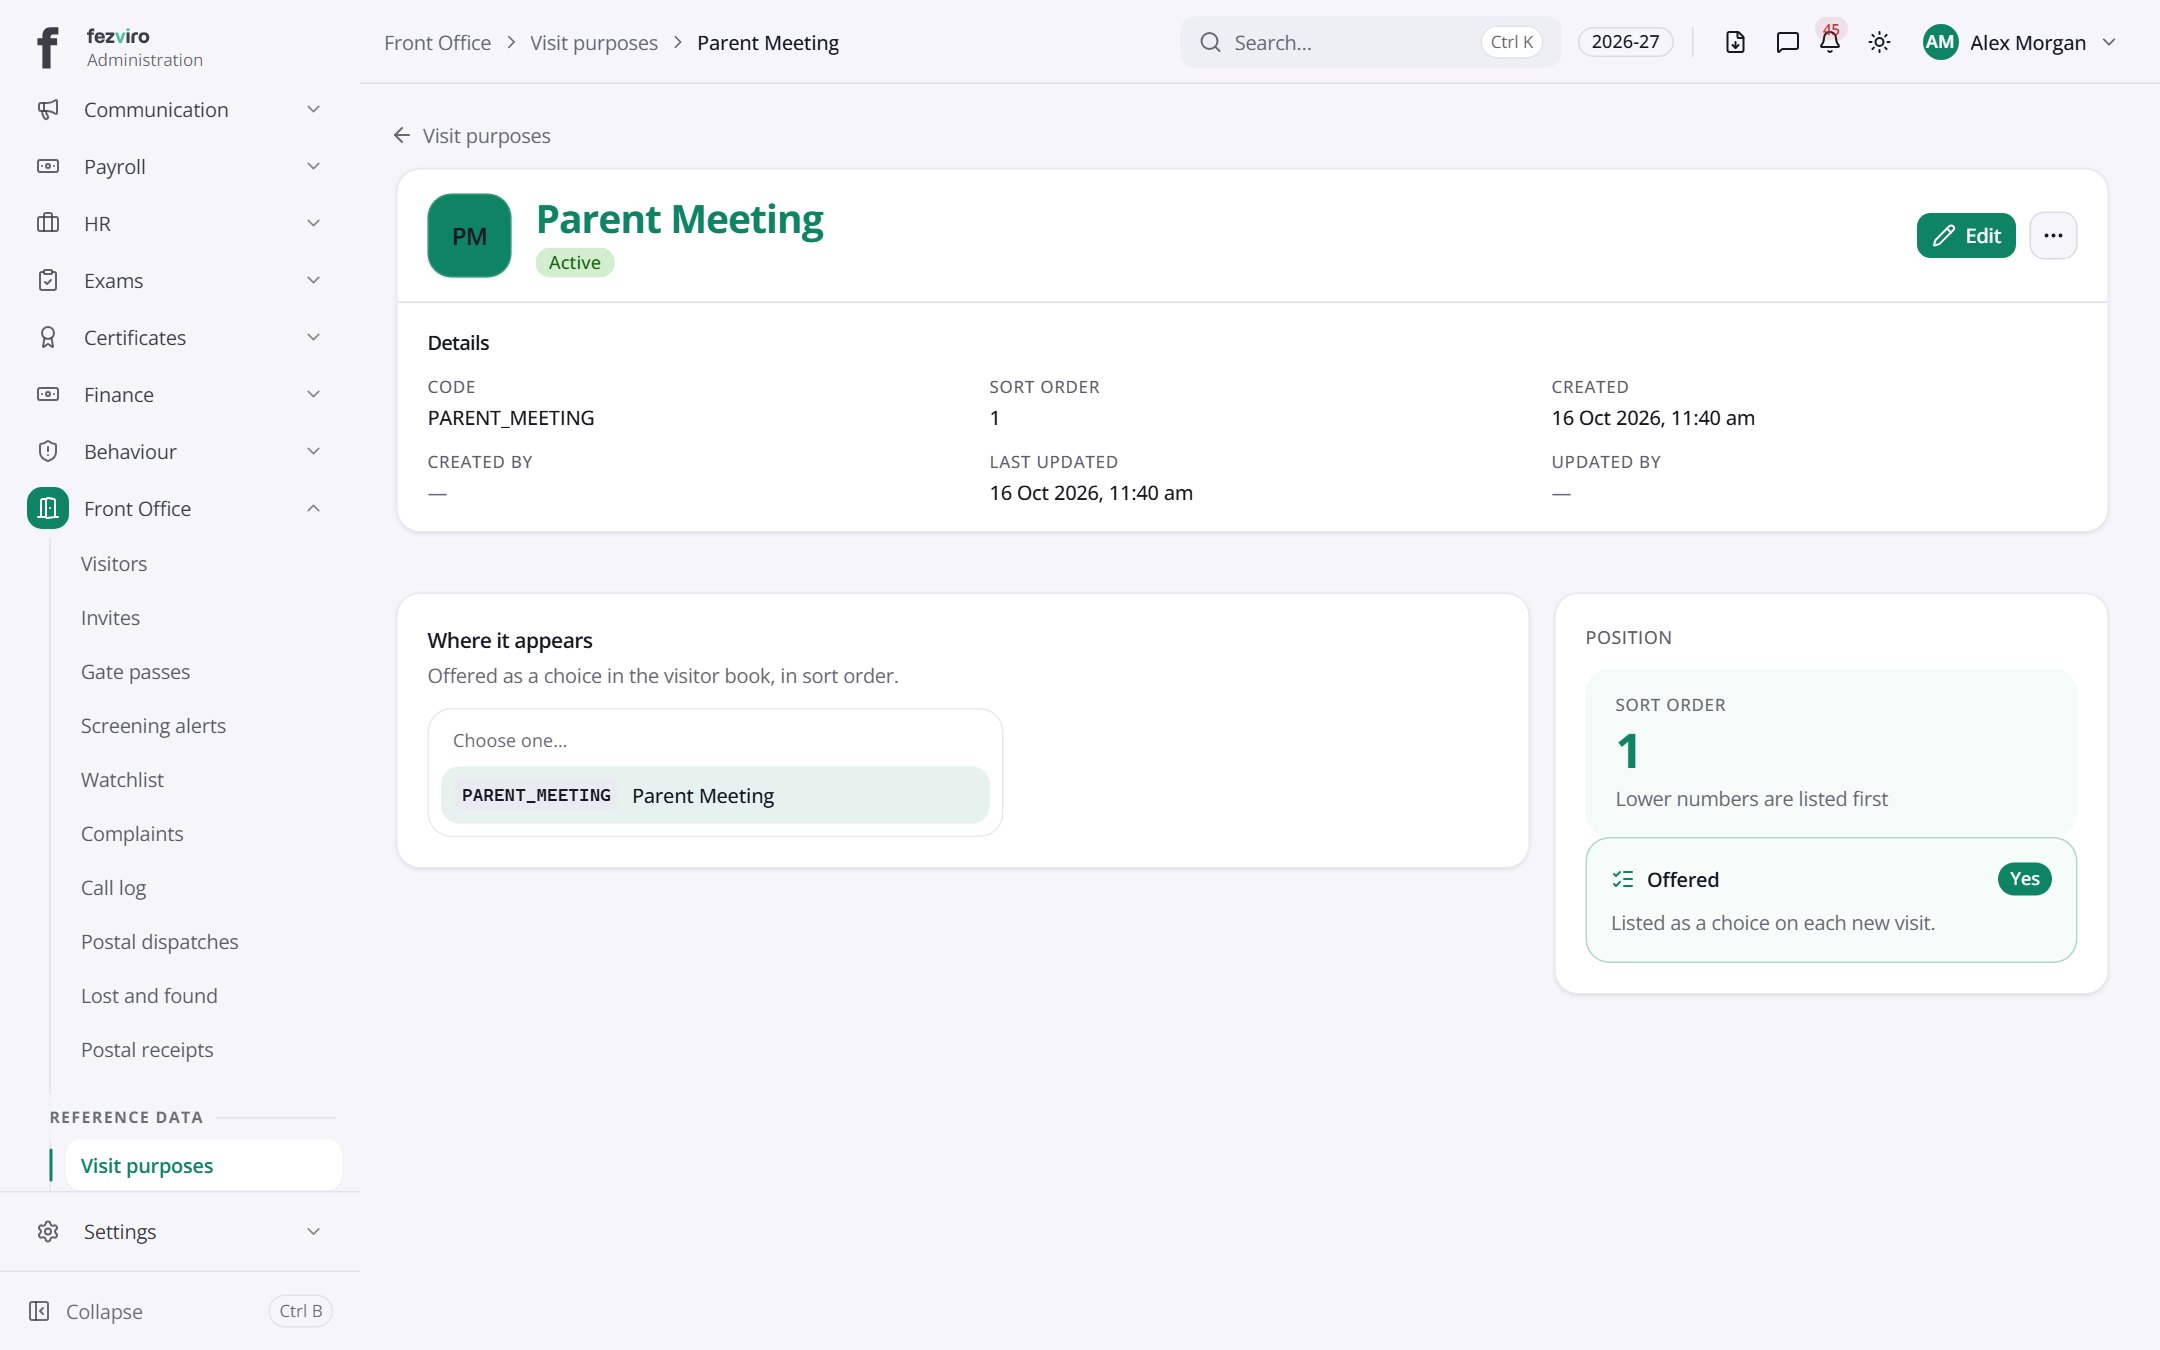Expand the HR menu chevron
The width and height of the screenshot is (2160, 1350).
[313, 224]
